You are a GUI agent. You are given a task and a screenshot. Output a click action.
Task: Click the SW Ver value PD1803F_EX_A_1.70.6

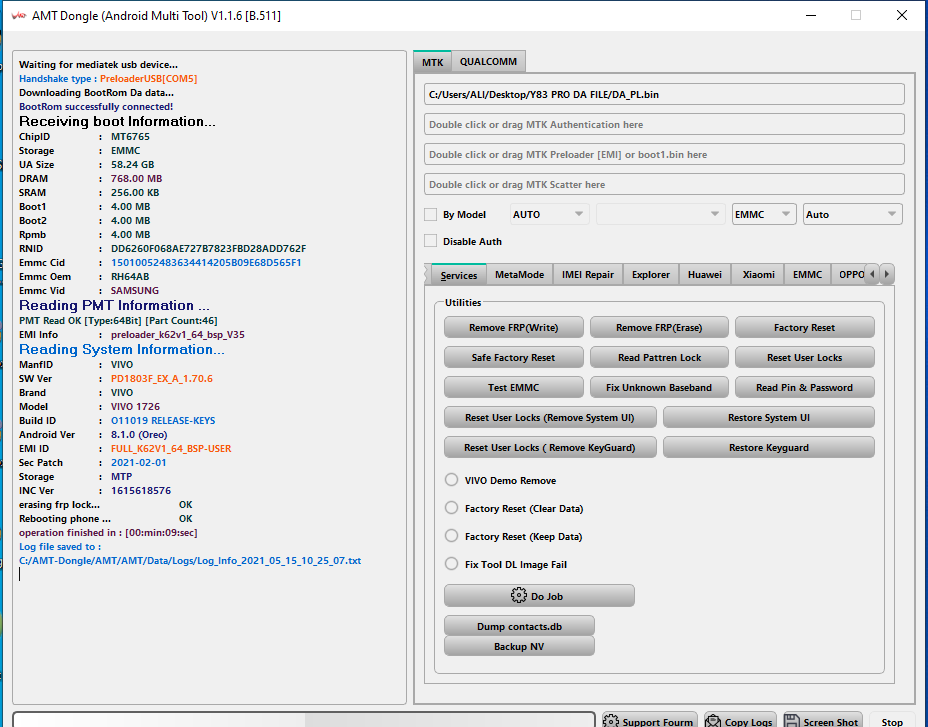point(162,378)
